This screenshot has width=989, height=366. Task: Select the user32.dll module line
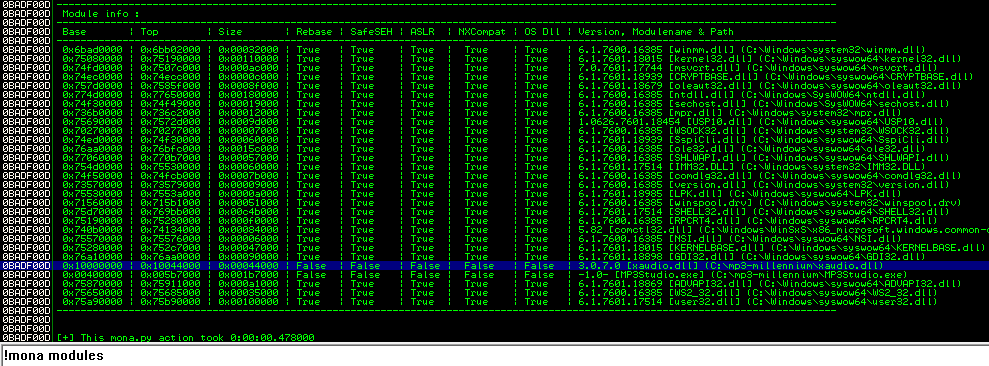click(494, 302)
